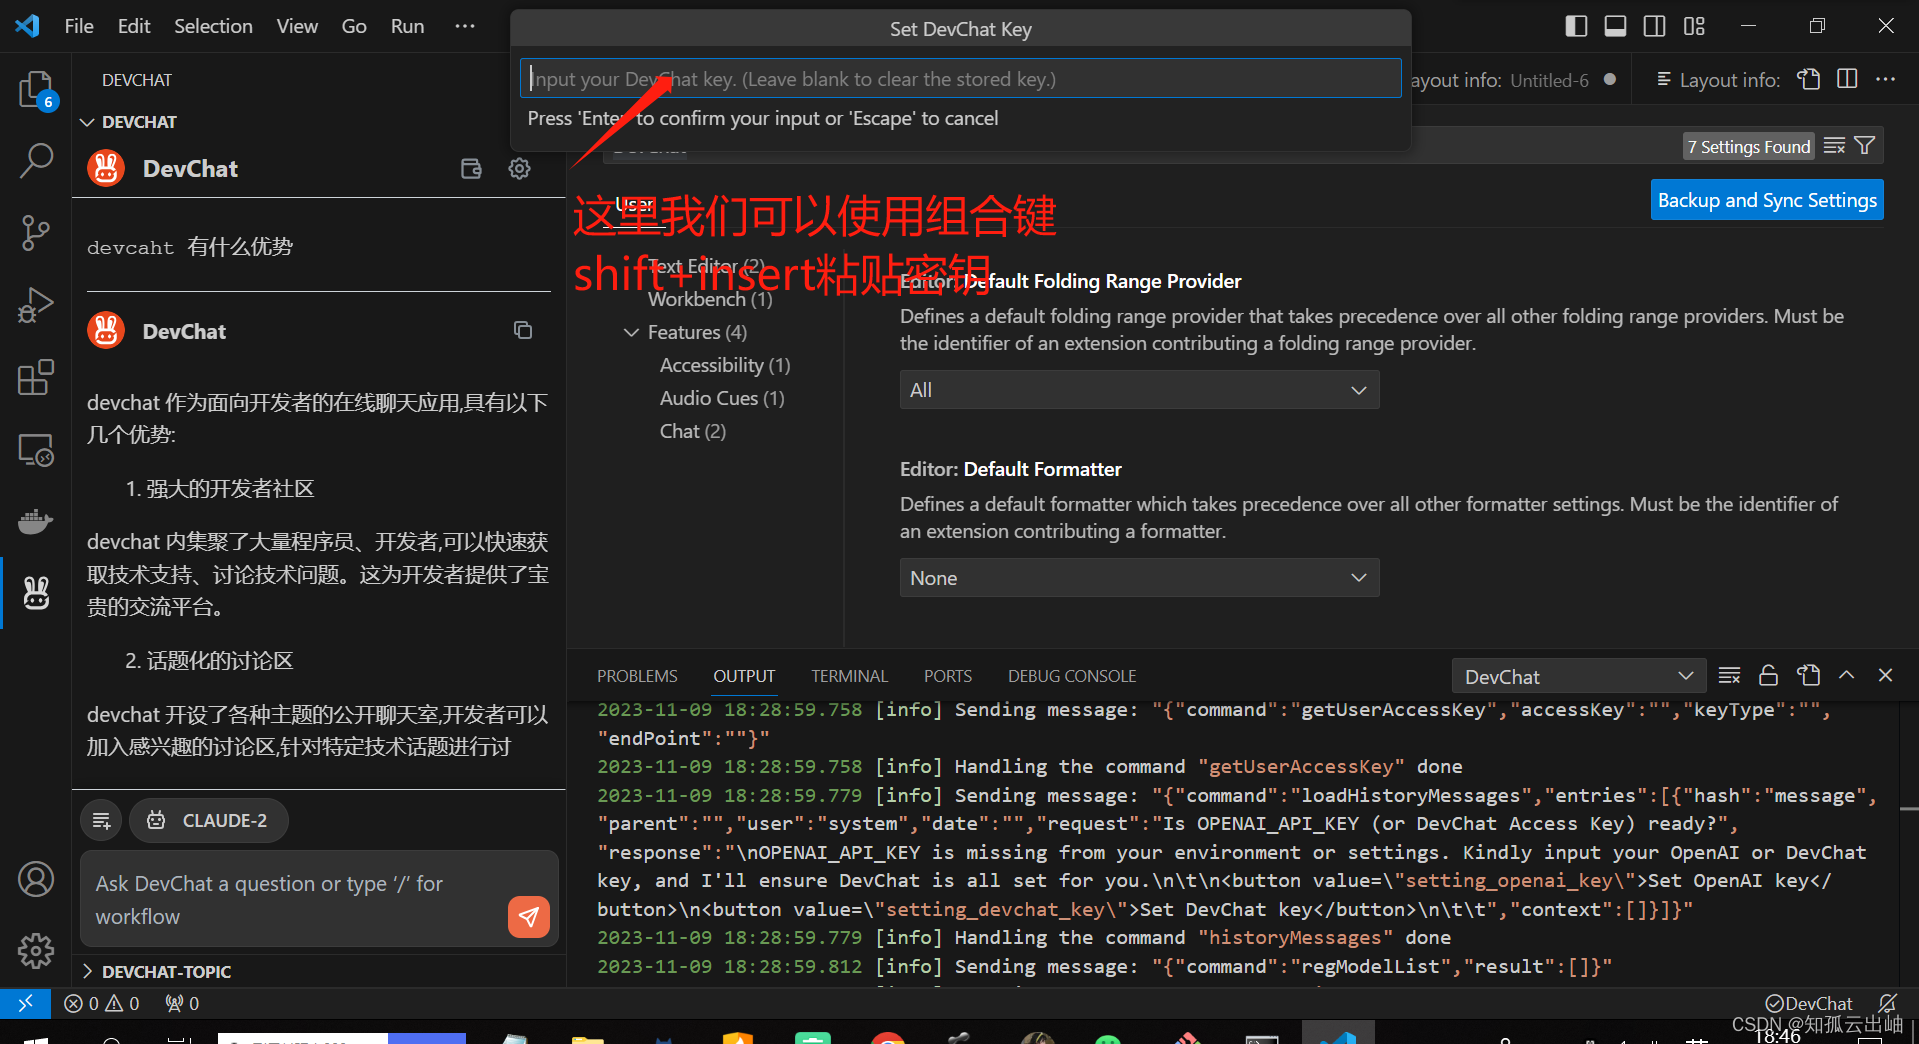This screenshot has height=1044, width=1919.
Task: Open the Extensions view
Action: [x=36, y=377]
